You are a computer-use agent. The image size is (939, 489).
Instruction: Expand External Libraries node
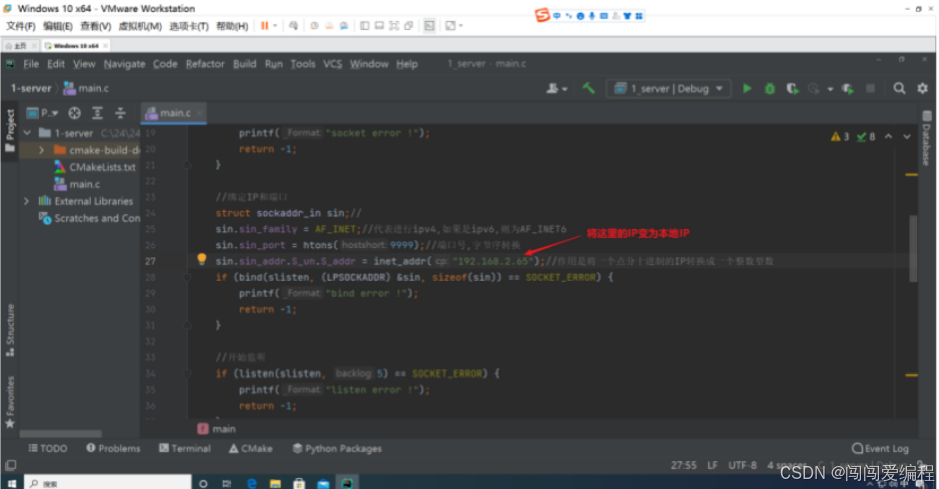coord(26,201)
